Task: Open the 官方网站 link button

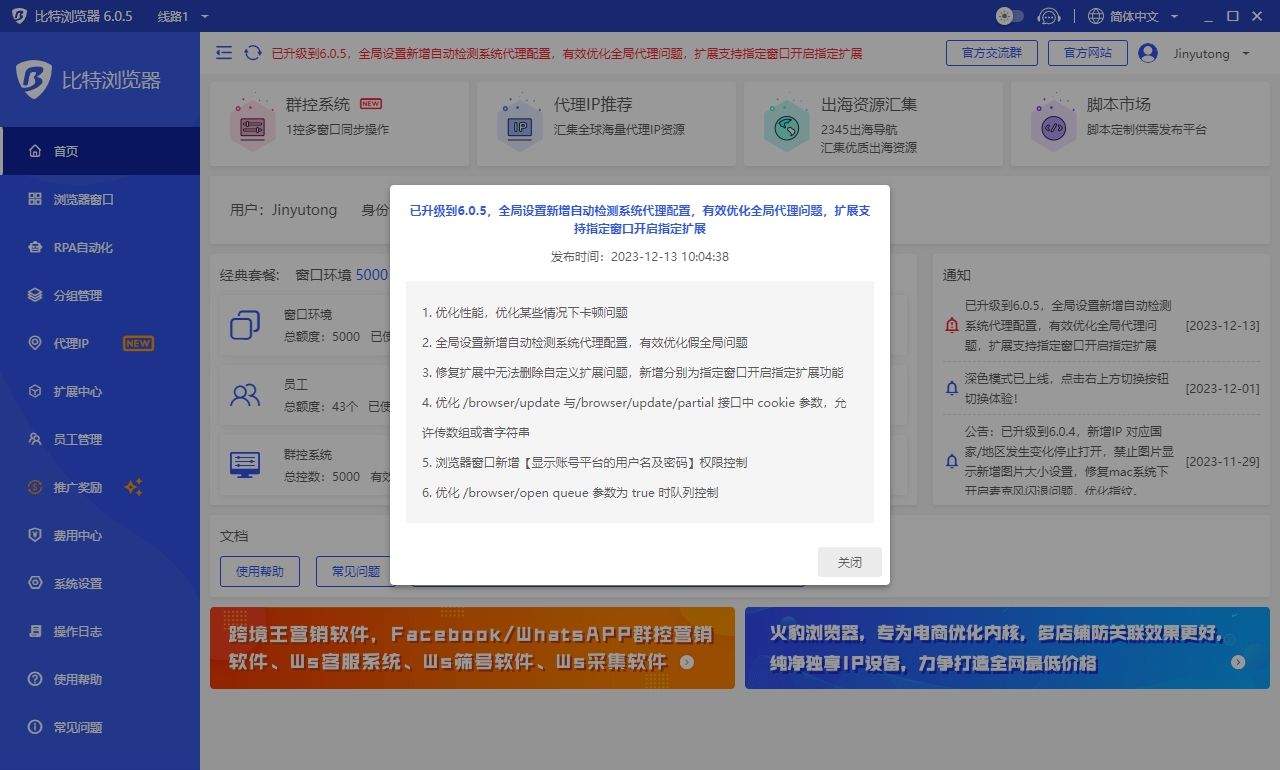Action: [1087, 53]
